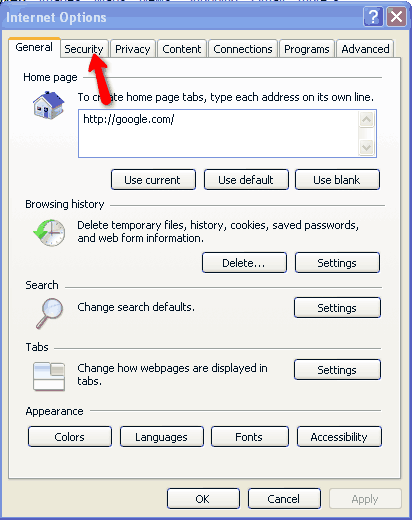Open the Colors appearance settings

tap(70, 437)
